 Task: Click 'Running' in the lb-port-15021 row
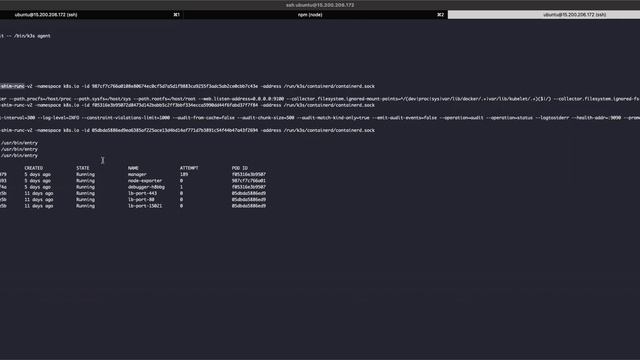coord(85,206)
